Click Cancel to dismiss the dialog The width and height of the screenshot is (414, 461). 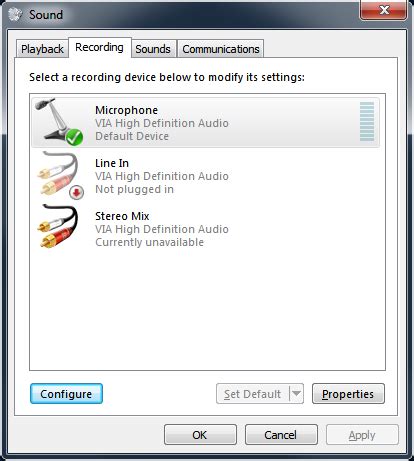281,435
